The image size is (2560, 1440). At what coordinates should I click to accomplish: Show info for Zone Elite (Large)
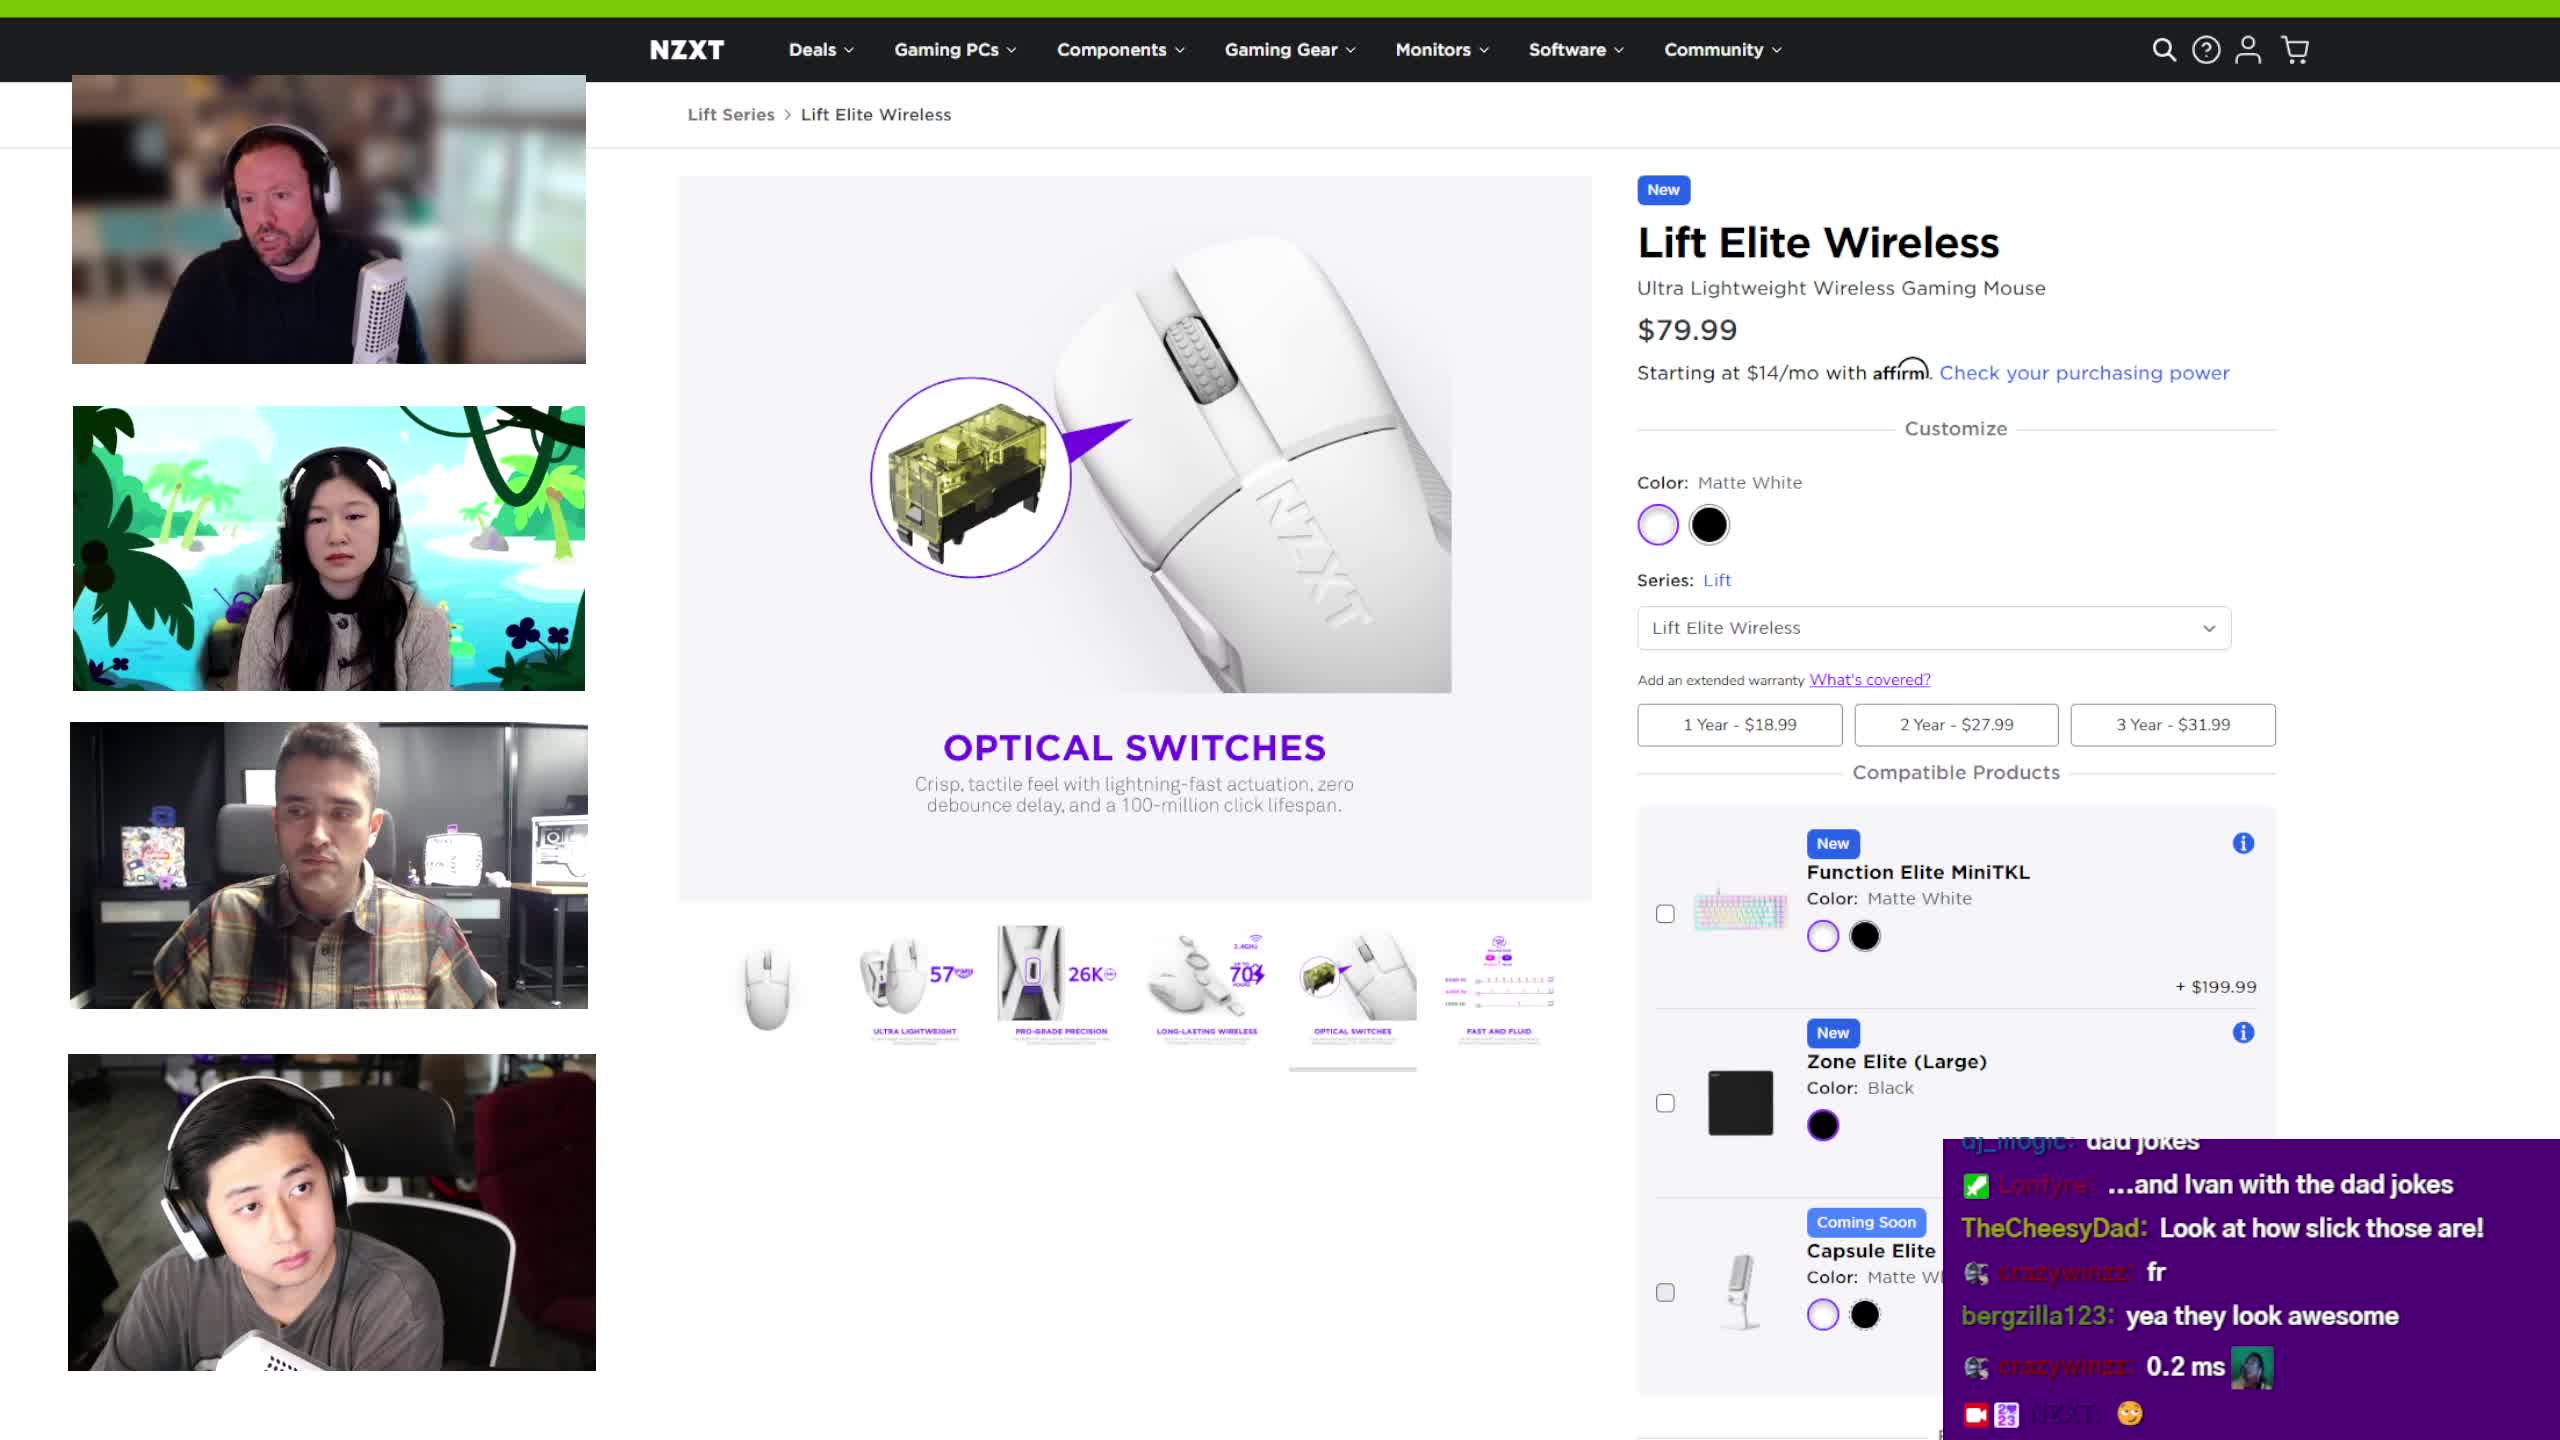pos(2243,1032)
